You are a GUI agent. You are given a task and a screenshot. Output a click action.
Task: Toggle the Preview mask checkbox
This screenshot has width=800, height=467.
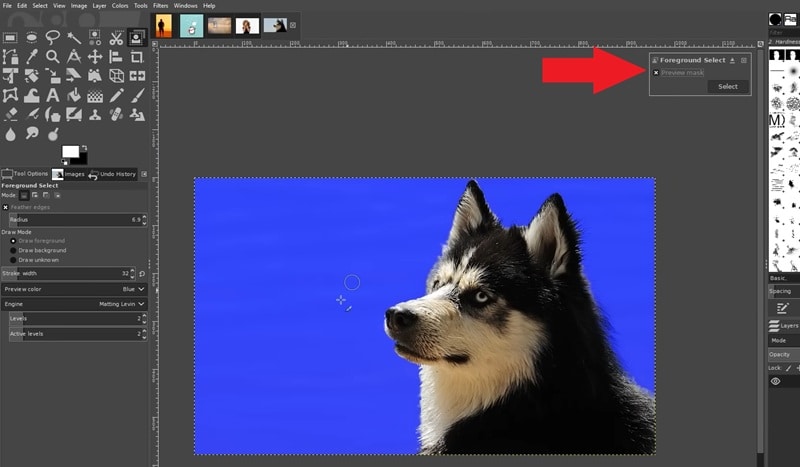(656, 73)
